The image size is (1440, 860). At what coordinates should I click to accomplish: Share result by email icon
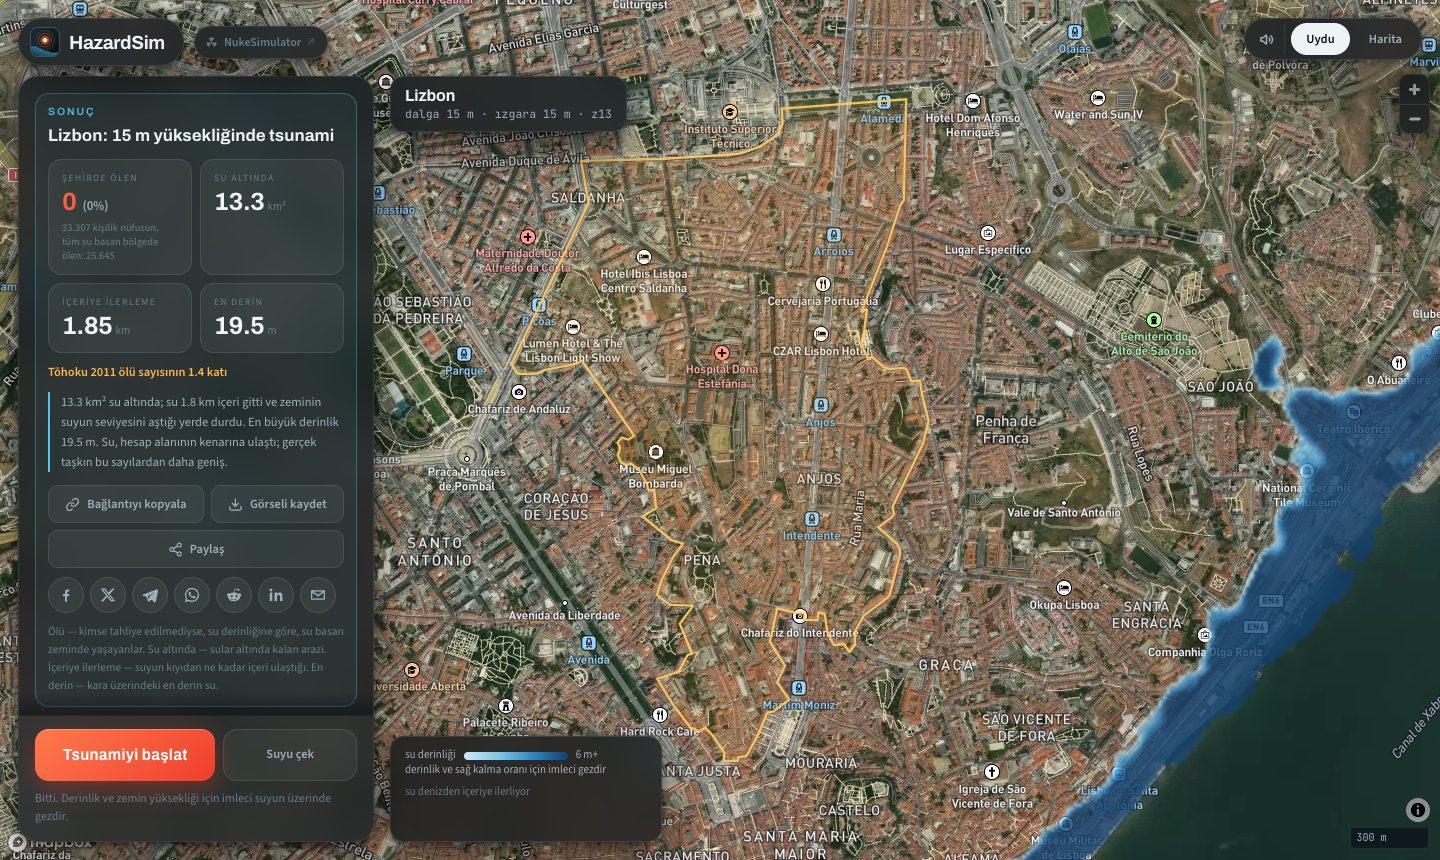point(318,595)
